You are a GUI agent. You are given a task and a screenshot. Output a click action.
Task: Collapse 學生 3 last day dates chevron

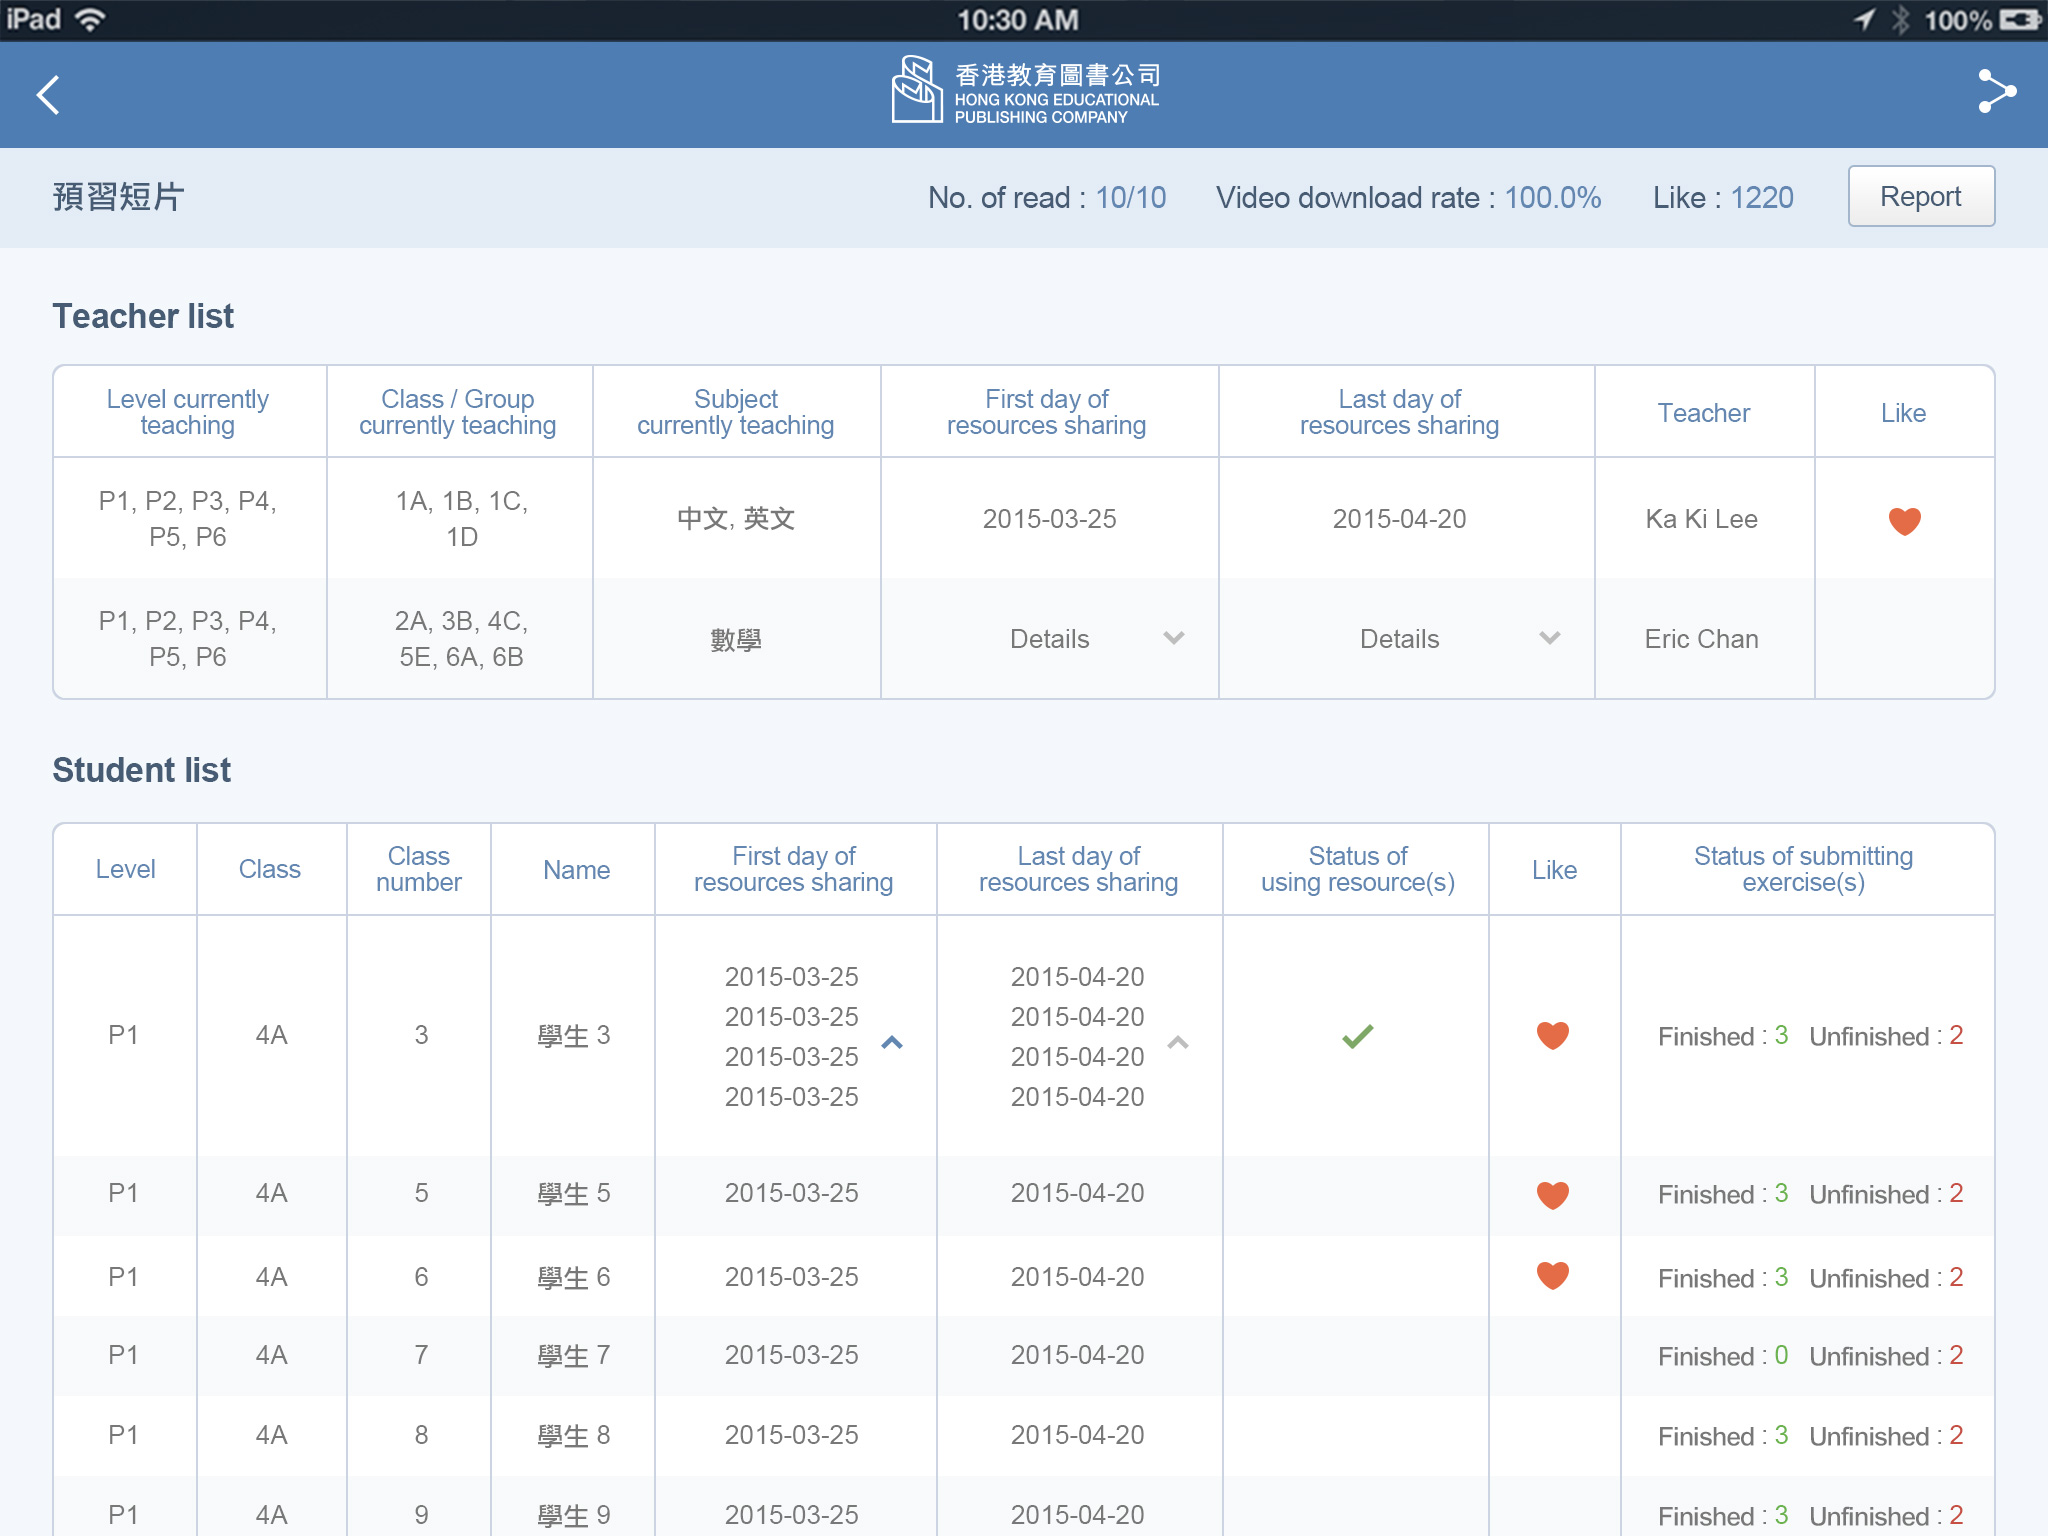tap(1178, 1043)
